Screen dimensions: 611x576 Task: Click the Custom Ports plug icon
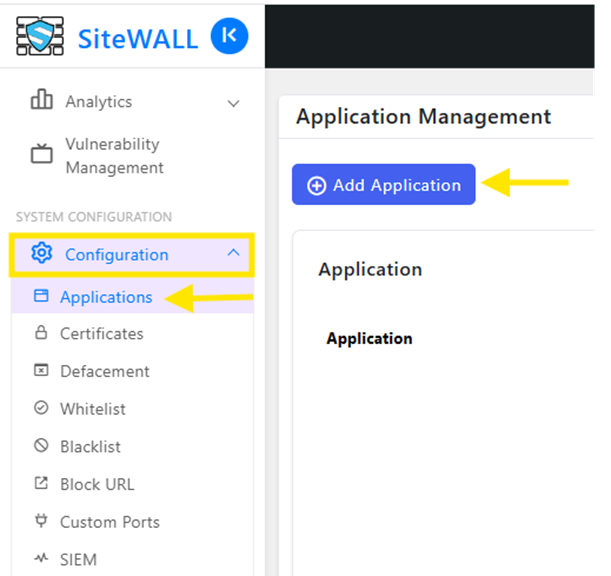pyautogui.click(x=41, y=520)
